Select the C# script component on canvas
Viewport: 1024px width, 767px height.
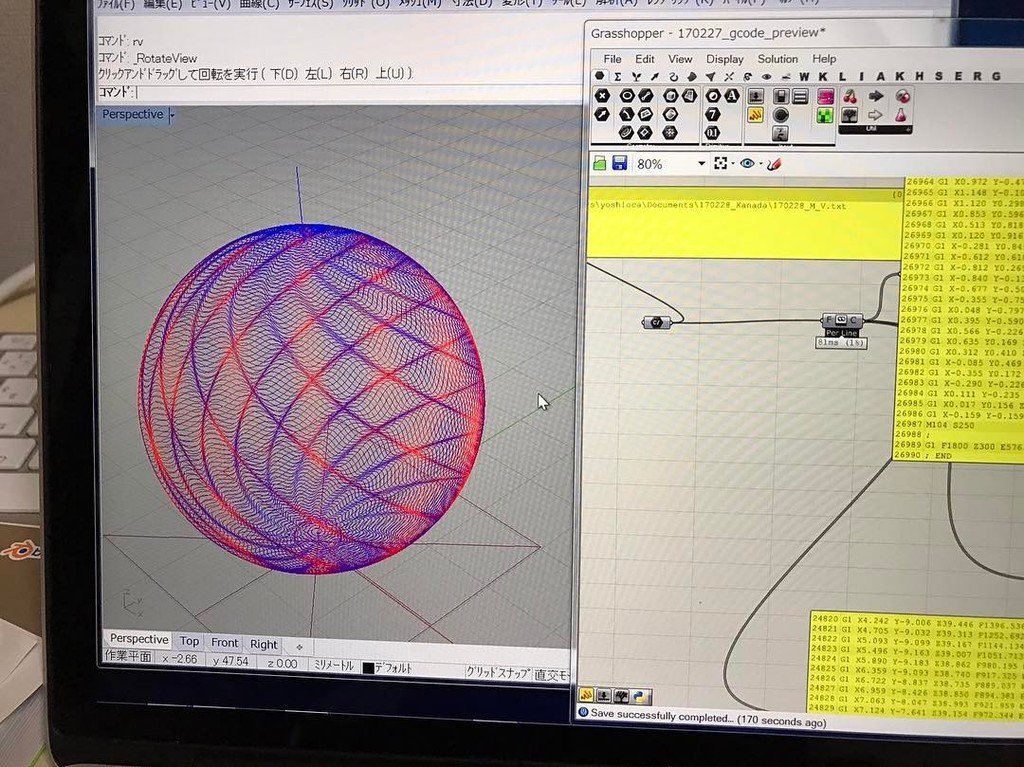657,322
